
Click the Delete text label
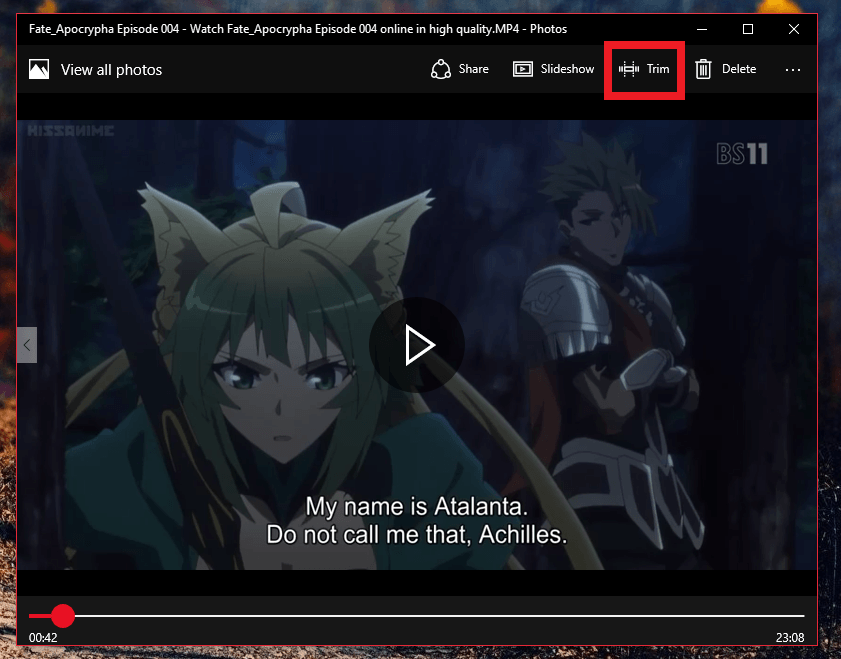pyautogui.click(x=739, y=69)
